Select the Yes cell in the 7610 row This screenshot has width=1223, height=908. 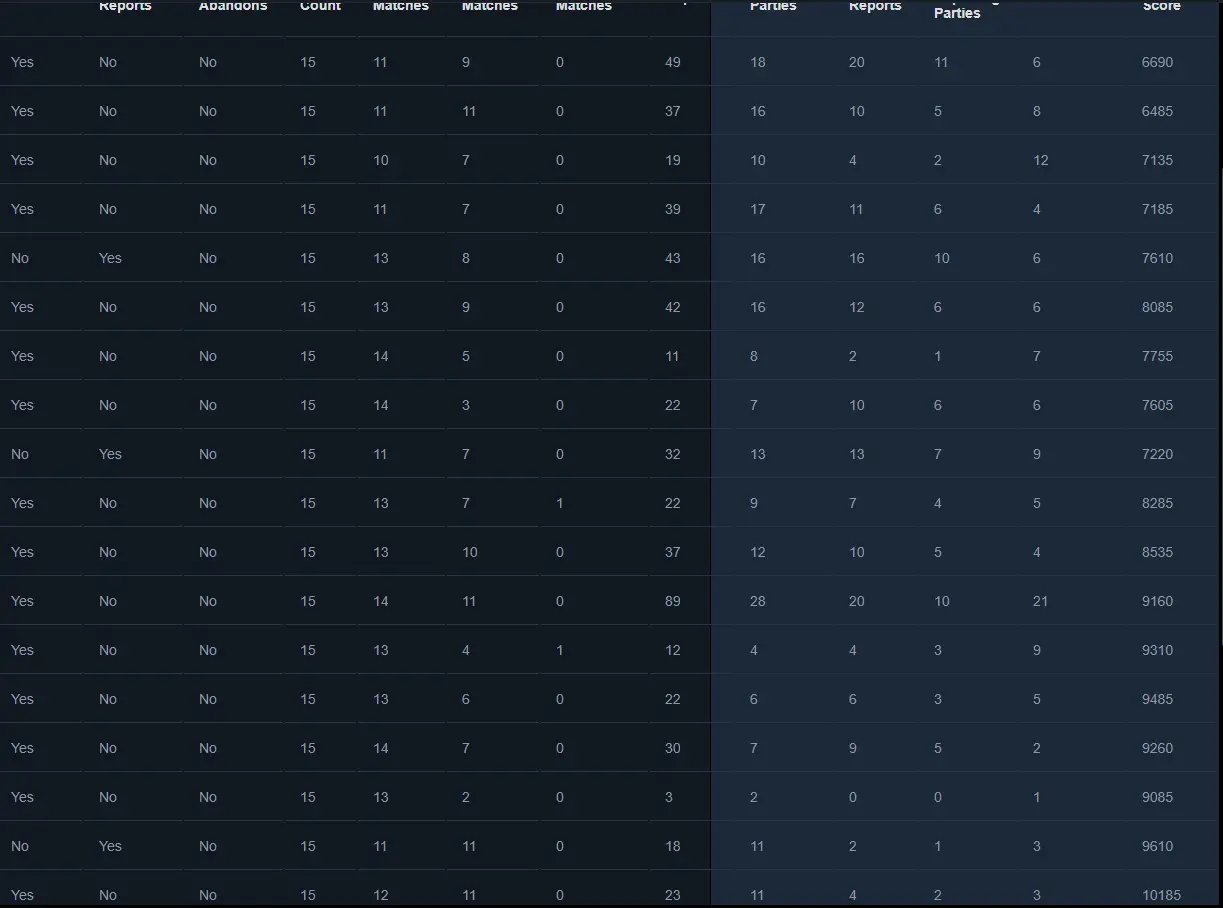point(110,258)
